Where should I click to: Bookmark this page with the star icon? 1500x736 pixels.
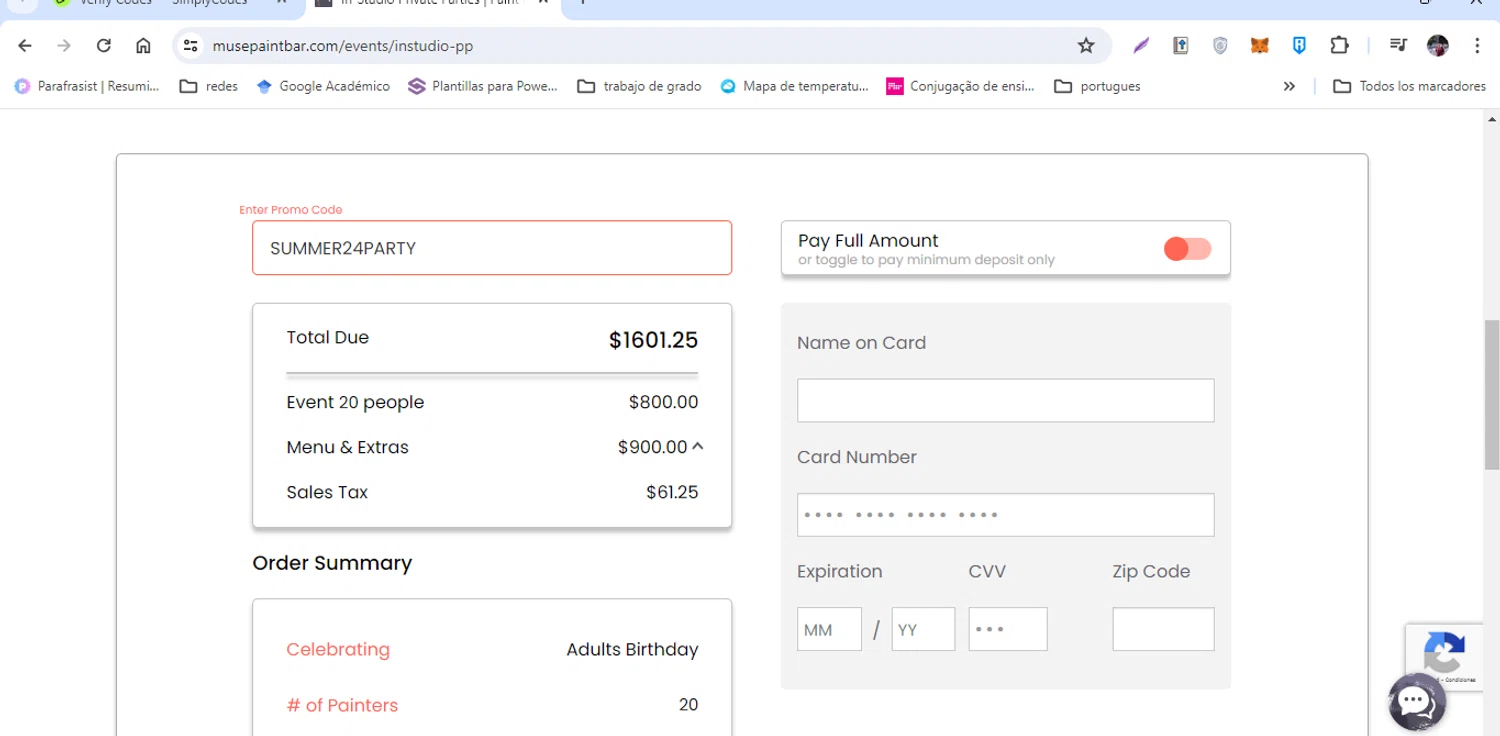[1086, 46]
